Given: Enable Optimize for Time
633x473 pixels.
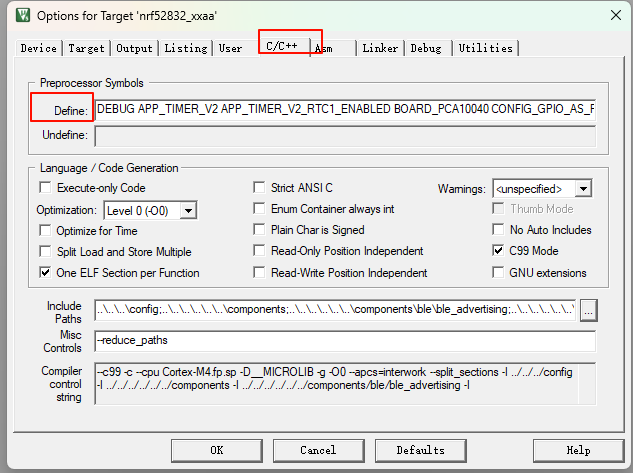Looking at the screenshot, I should pos(46,231).
